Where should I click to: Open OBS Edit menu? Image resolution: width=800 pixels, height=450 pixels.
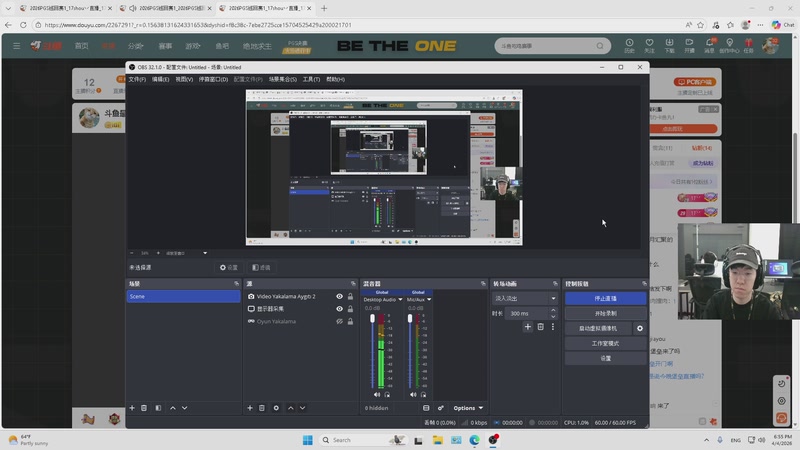(160, 79)
